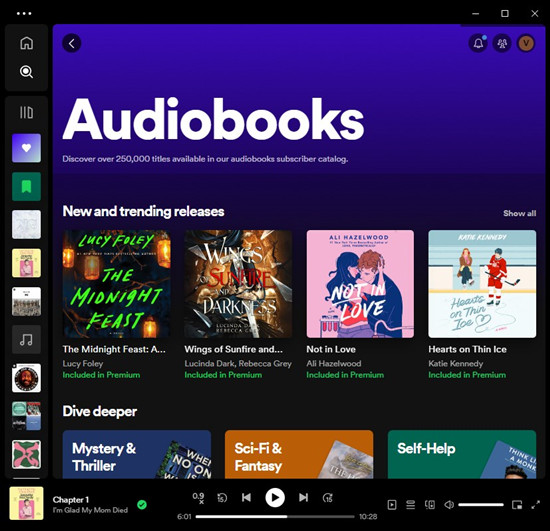Open the three-dot app menu
The height and width of the screenshot is (531, 550).
(24, 14)
